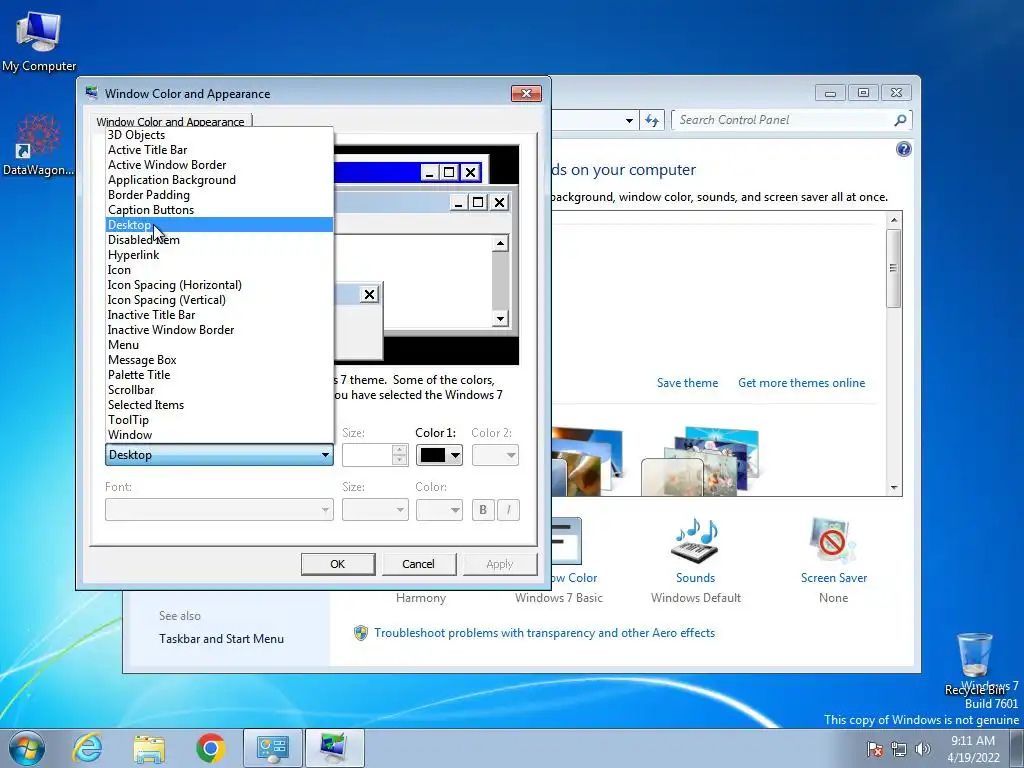Open Action Center flag in tray
This screenshot has height=768, width=1024.
875,749
